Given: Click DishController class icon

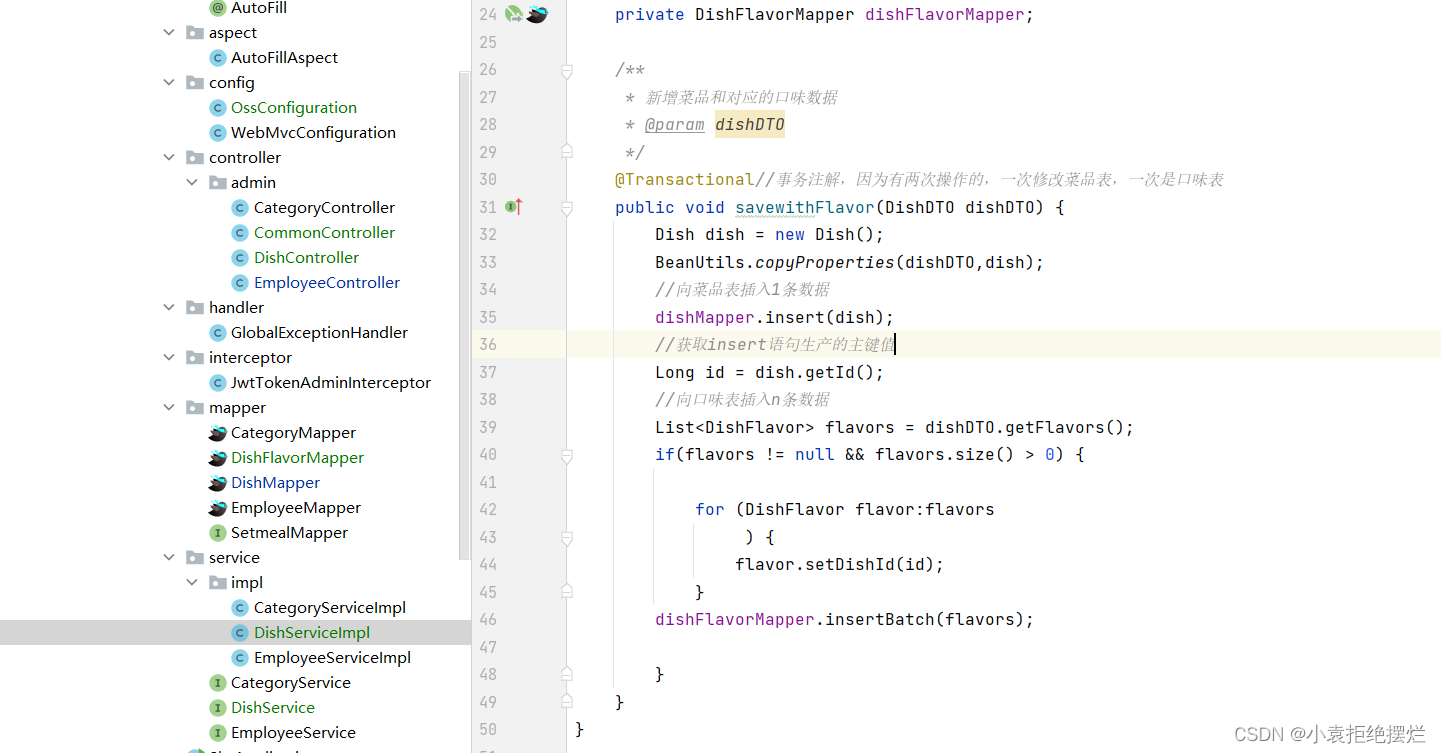Looking at the screenshot, I should [240, 258].
